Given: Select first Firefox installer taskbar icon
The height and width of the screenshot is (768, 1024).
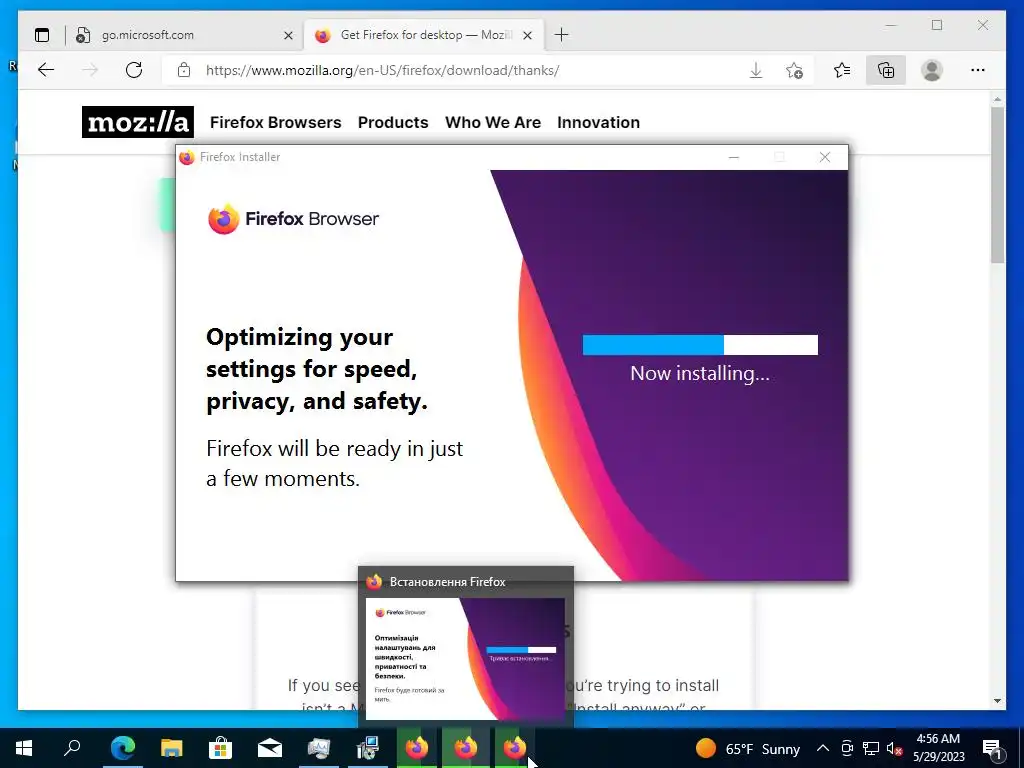Looking at the screenshot, I should click(417, 748).
